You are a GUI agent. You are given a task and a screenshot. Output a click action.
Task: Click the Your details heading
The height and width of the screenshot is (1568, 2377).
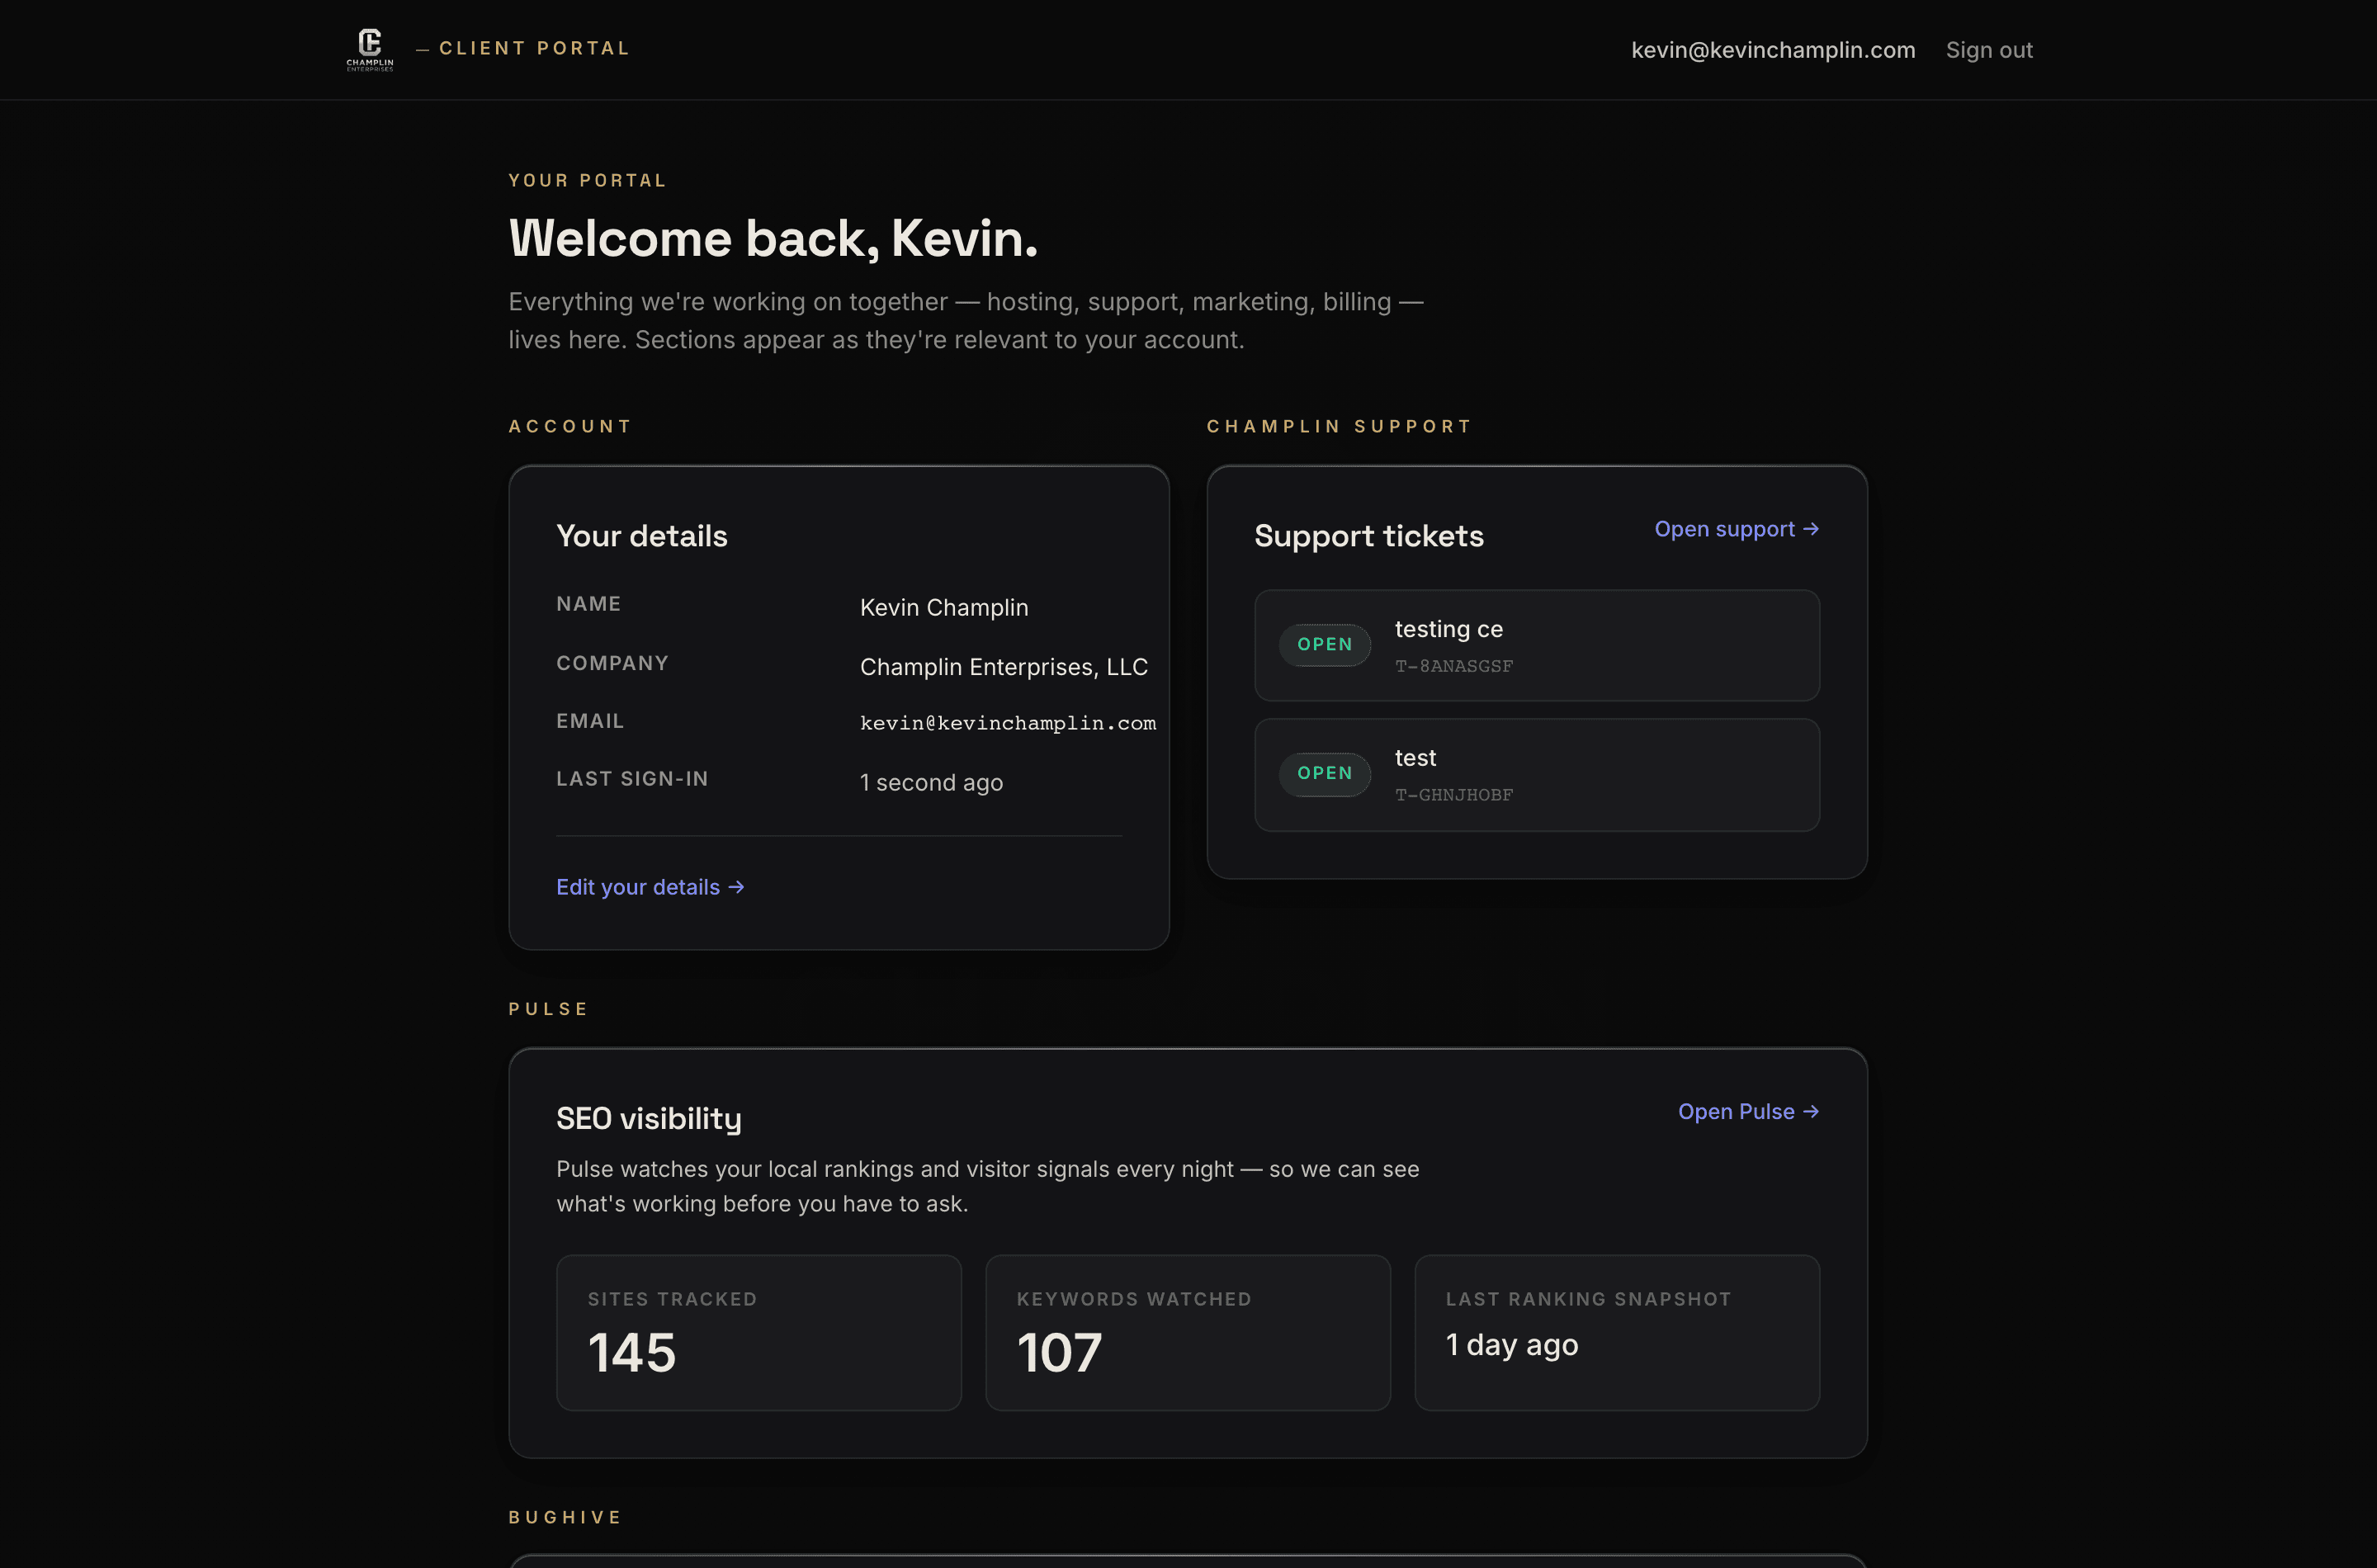click(x=641, y=536)
